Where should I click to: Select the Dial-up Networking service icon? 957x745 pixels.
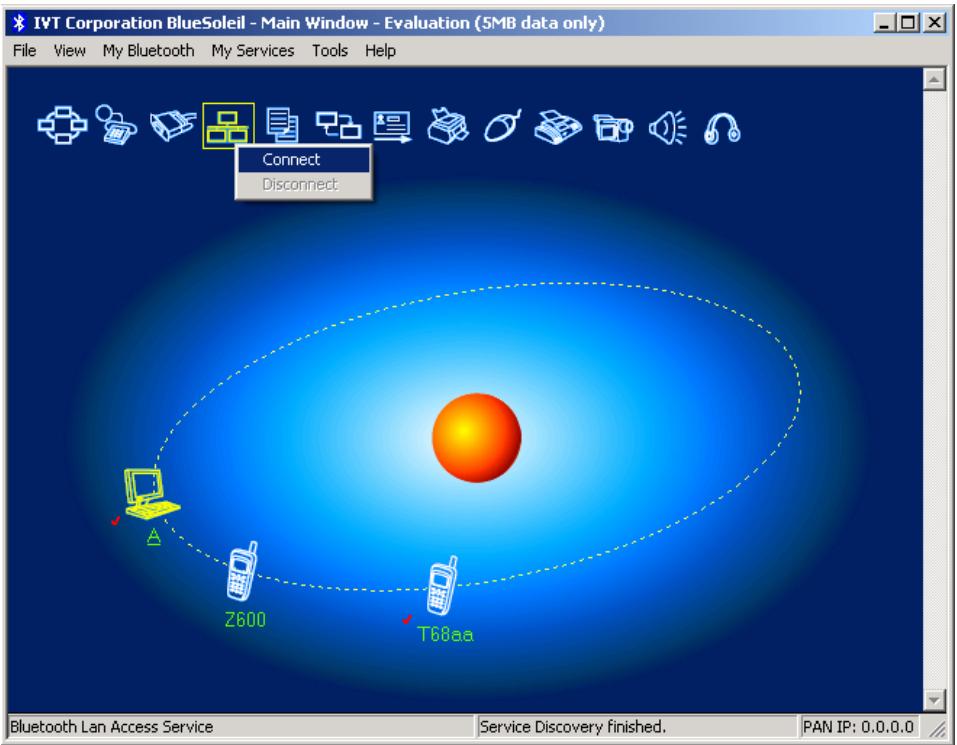117,125
